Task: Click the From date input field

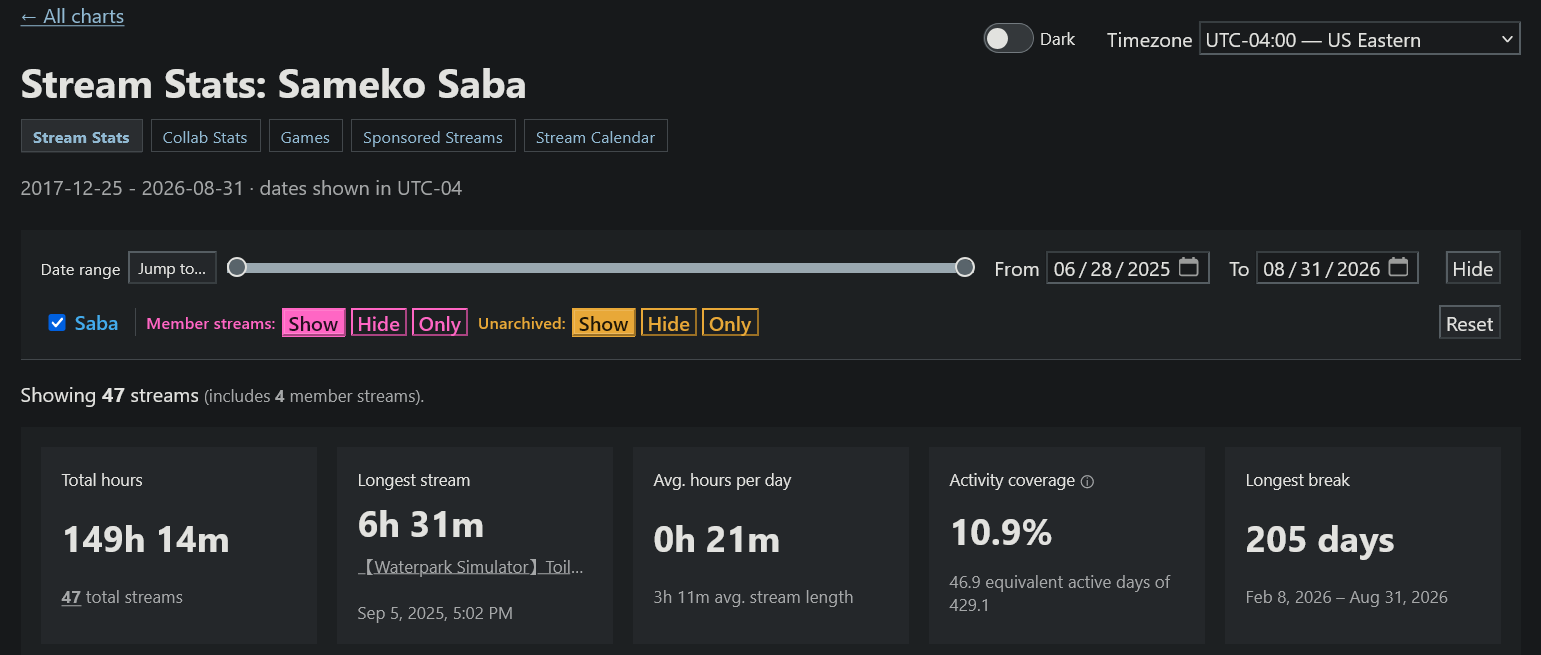Action: (x=1128, y=268)
